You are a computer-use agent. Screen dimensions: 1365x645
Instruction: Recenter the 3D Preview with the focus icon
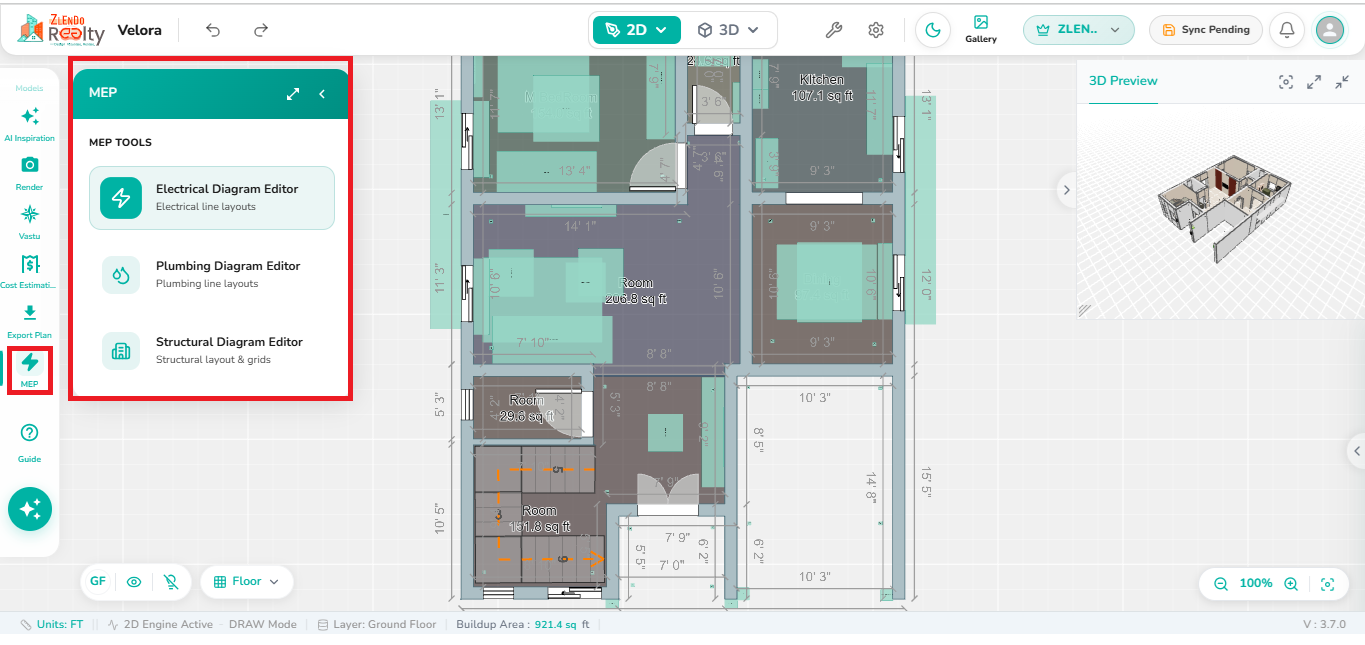[x=1286, y=82]
